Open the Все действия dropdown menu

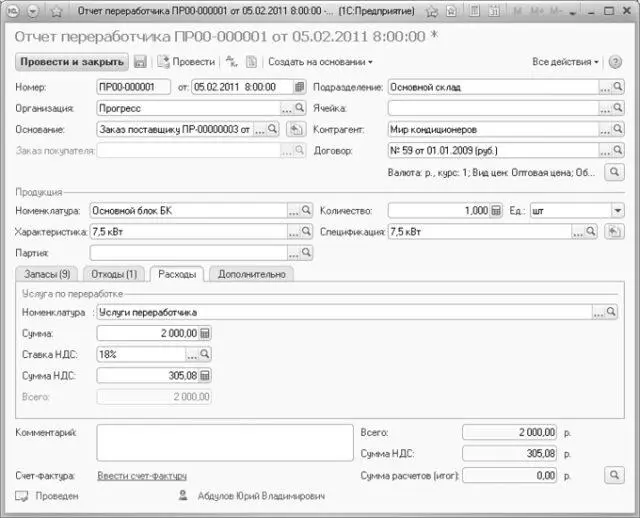click(x=565, y=62)
